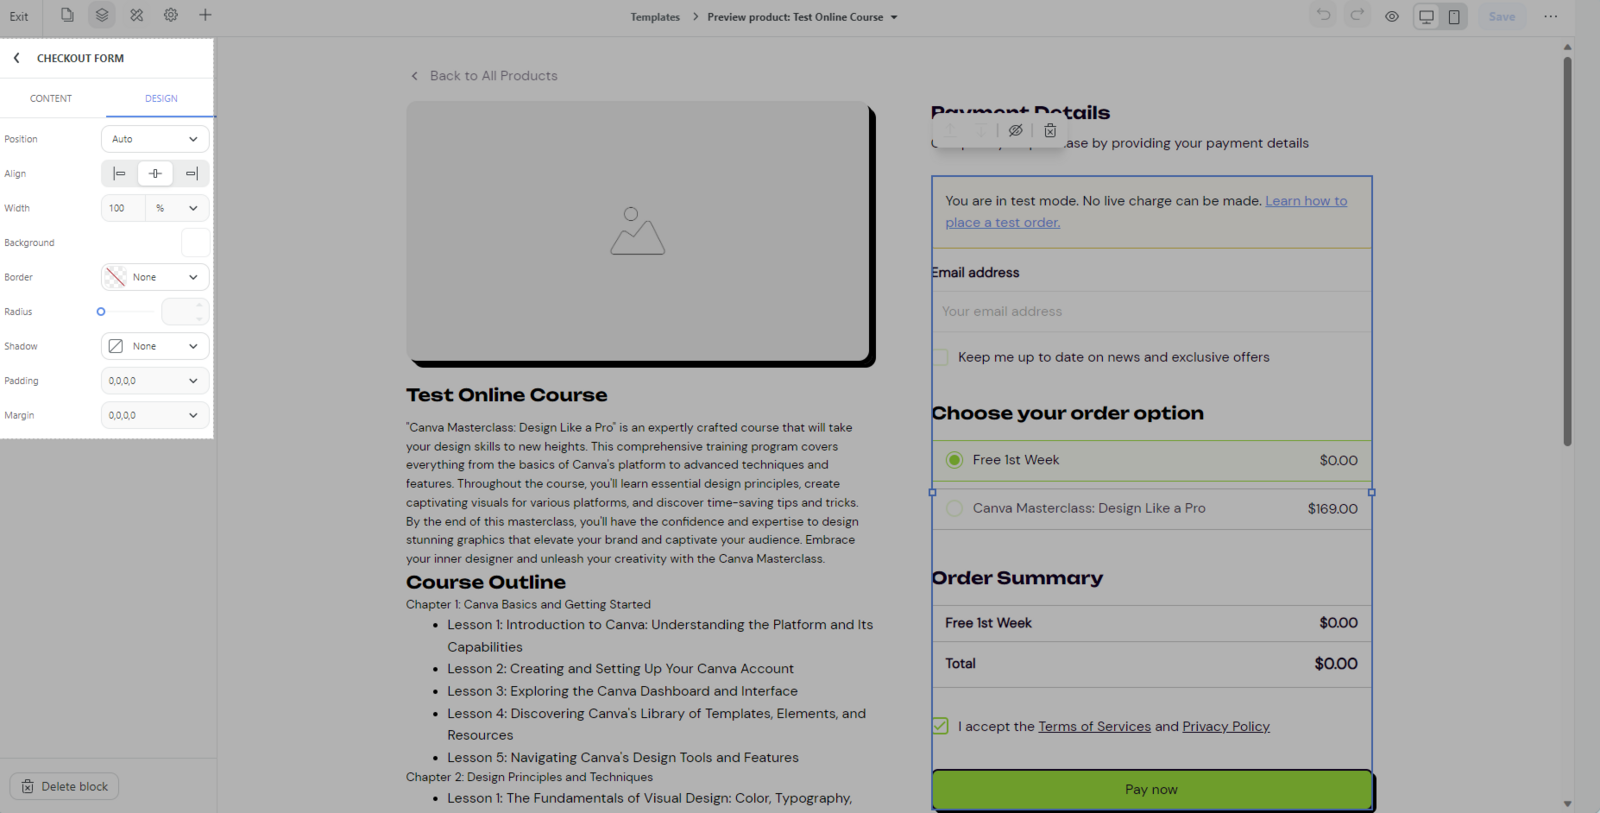
Task: Open the settings gear icon
Action: click(x=171, y=15)
